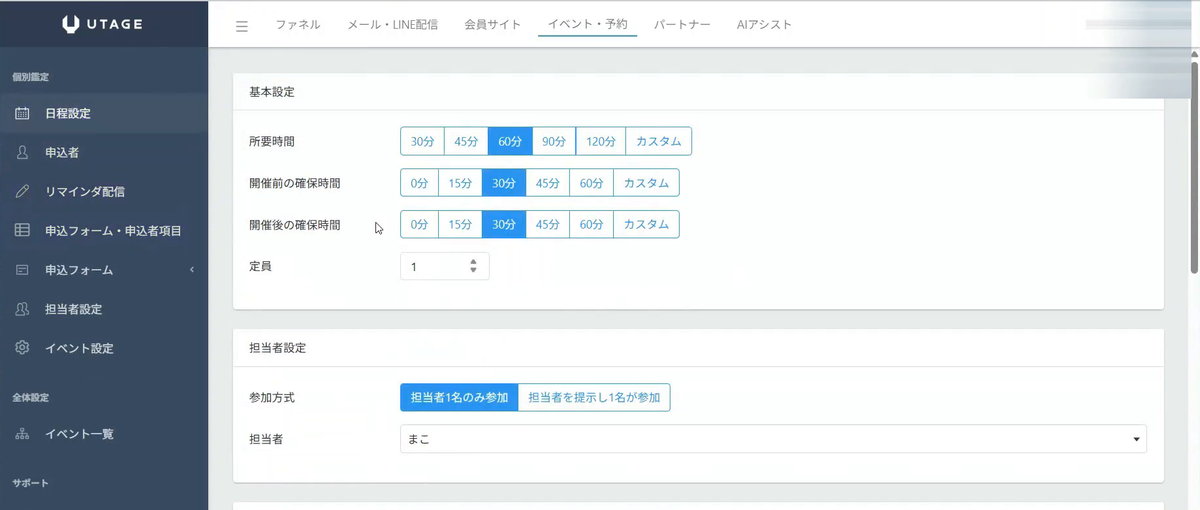Select カスタム for 所要時間
The image size is (1200, 510).
(658, 141)
